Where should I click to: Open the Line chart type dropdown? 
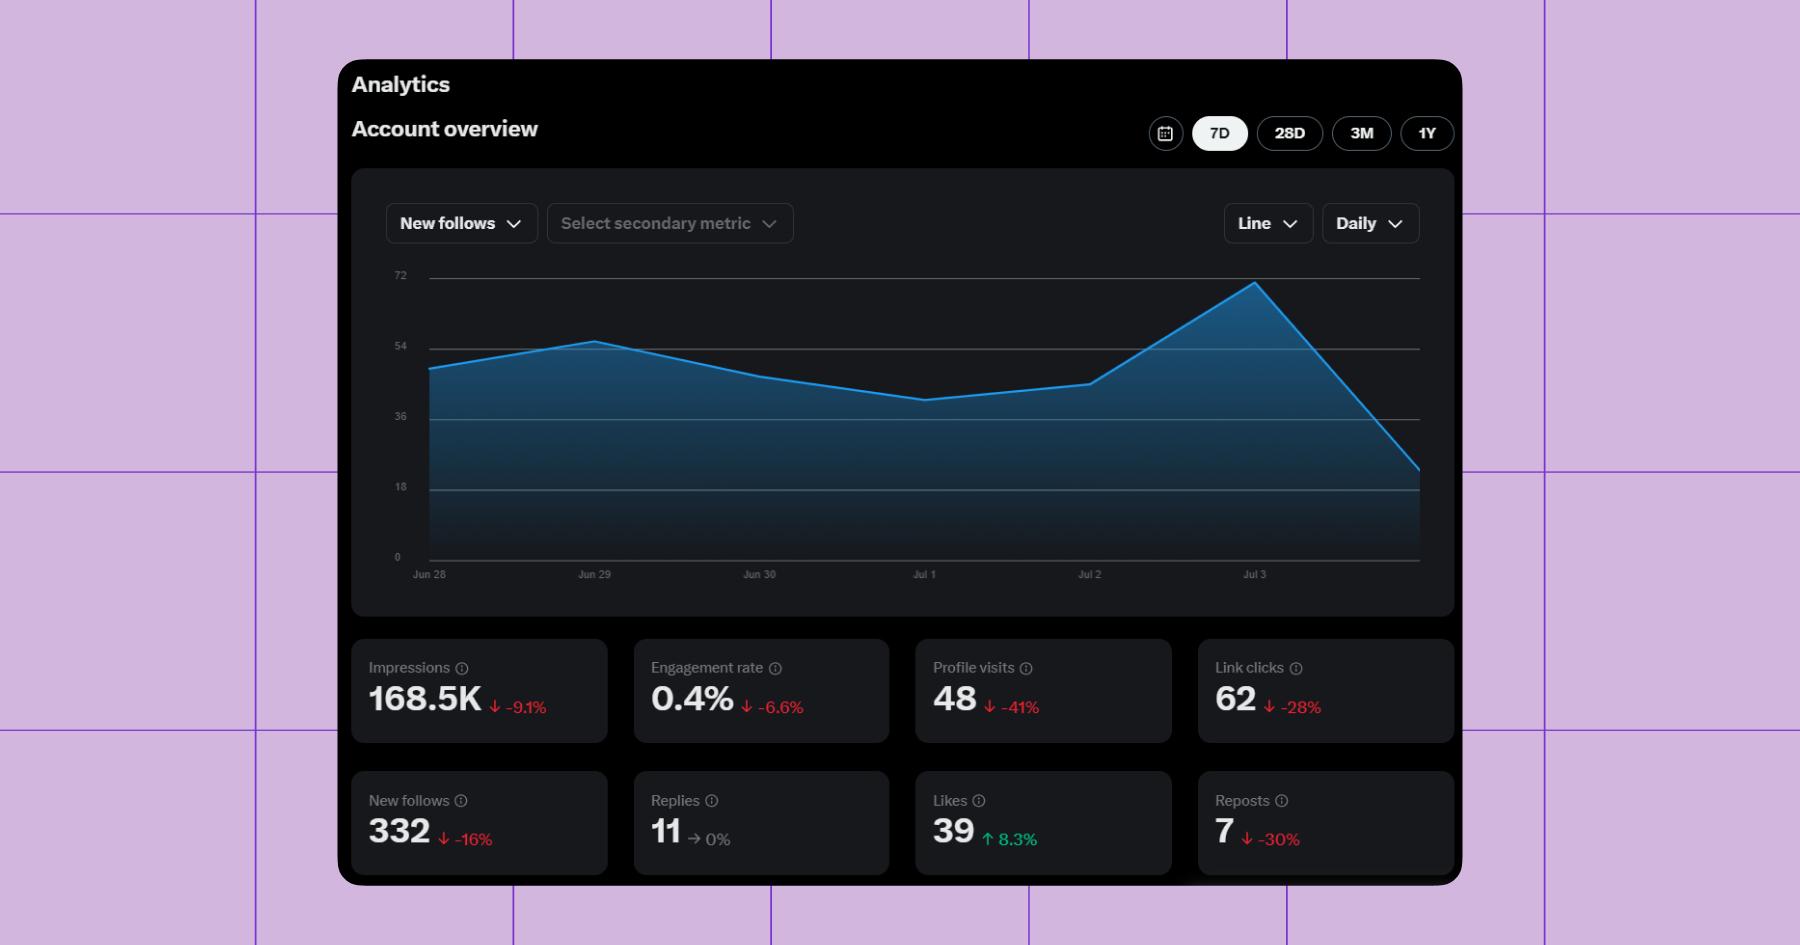point(1268,223)
